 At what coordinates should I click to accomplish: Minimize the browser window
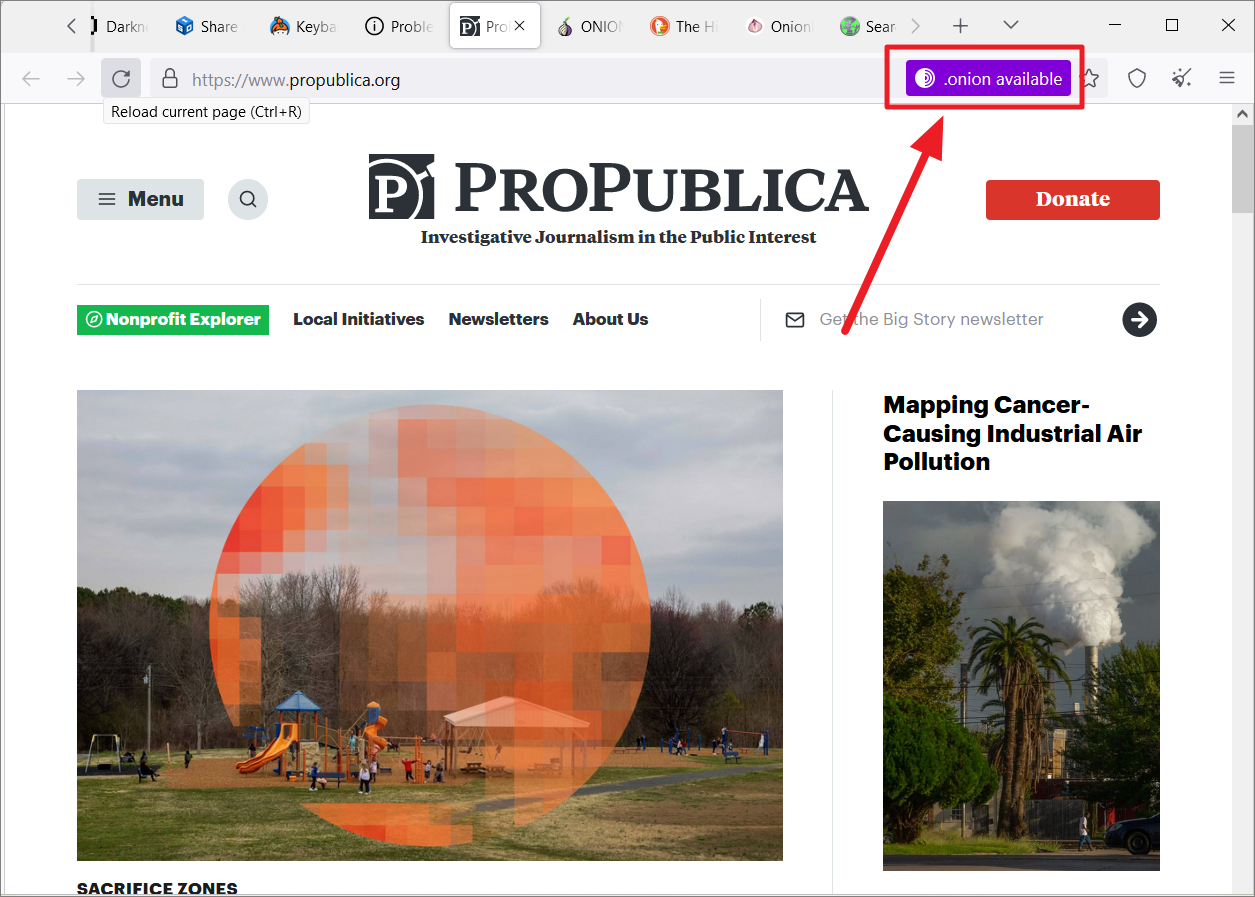click(x=1115, y=25)
